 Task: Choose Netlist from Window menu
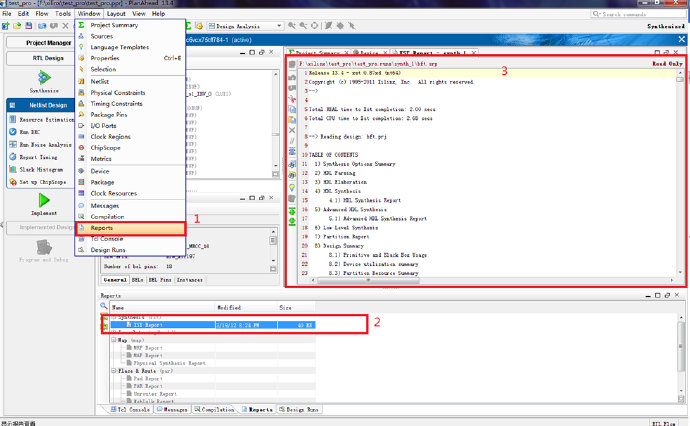[130, 81]
